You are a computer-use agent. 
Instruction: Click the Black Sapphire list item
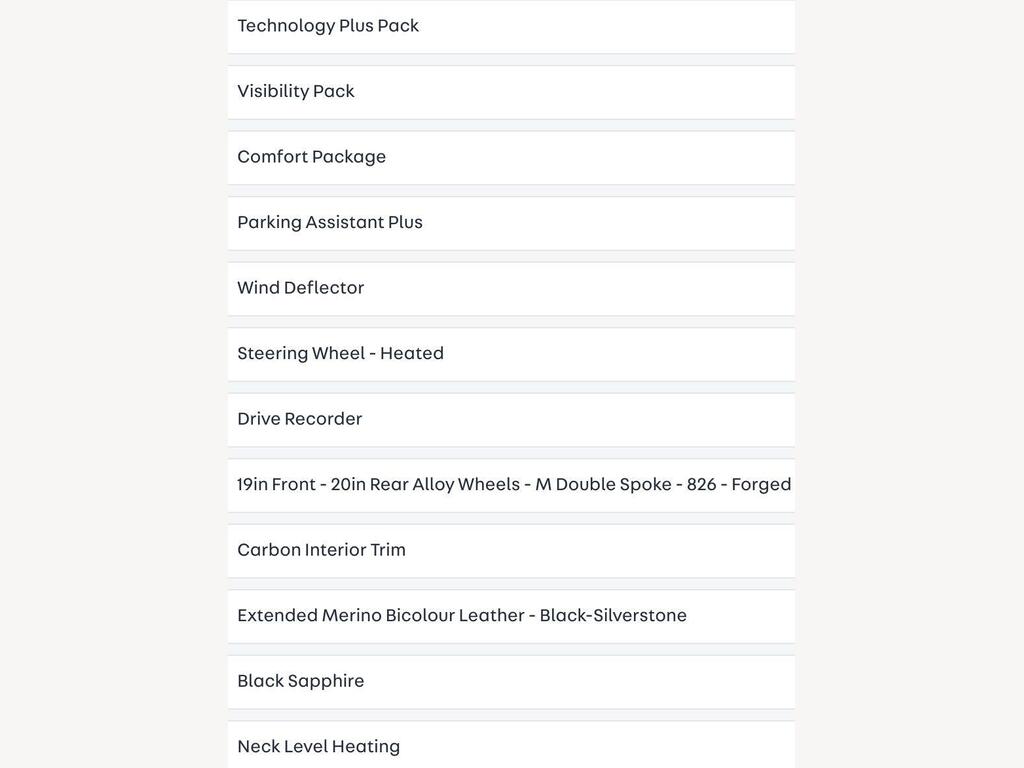tap(511, 682)
